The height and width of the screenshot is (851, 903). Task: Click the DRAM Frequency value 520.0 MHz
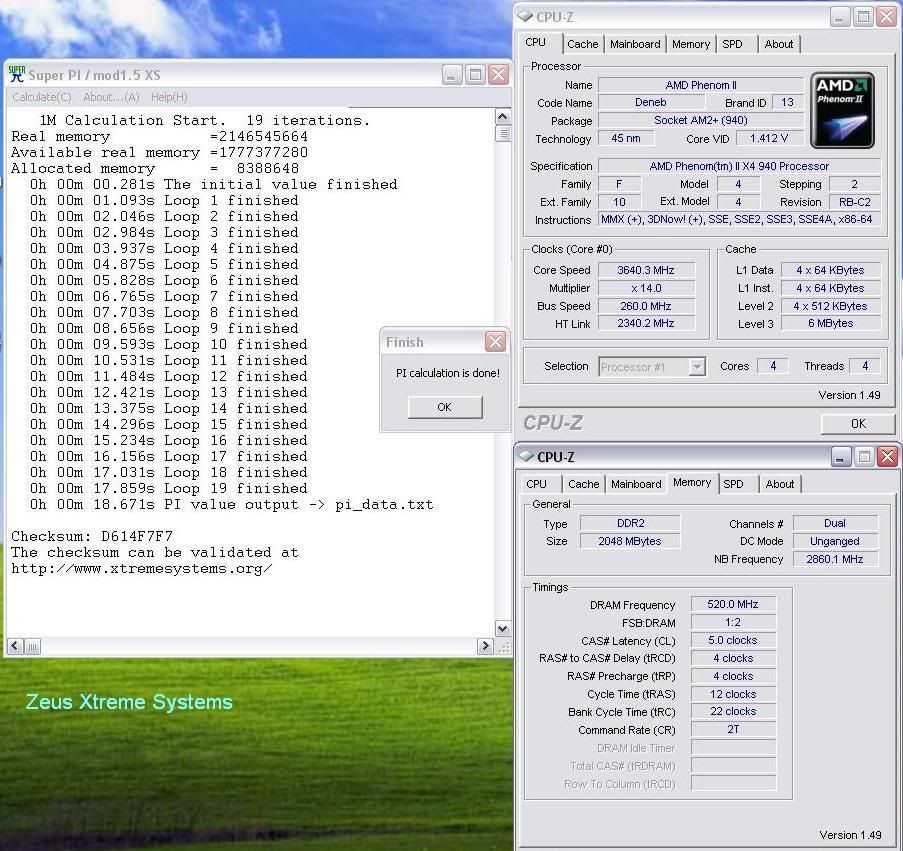(733, 604)
